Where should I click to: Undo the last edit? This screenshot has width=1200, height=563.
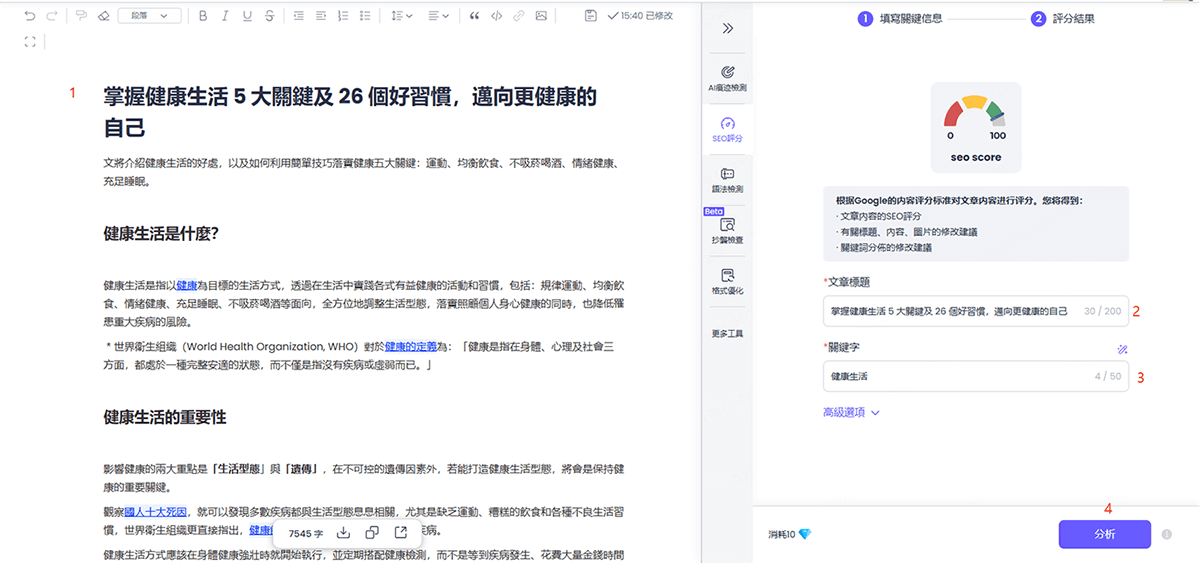click(x=30, y=16)
